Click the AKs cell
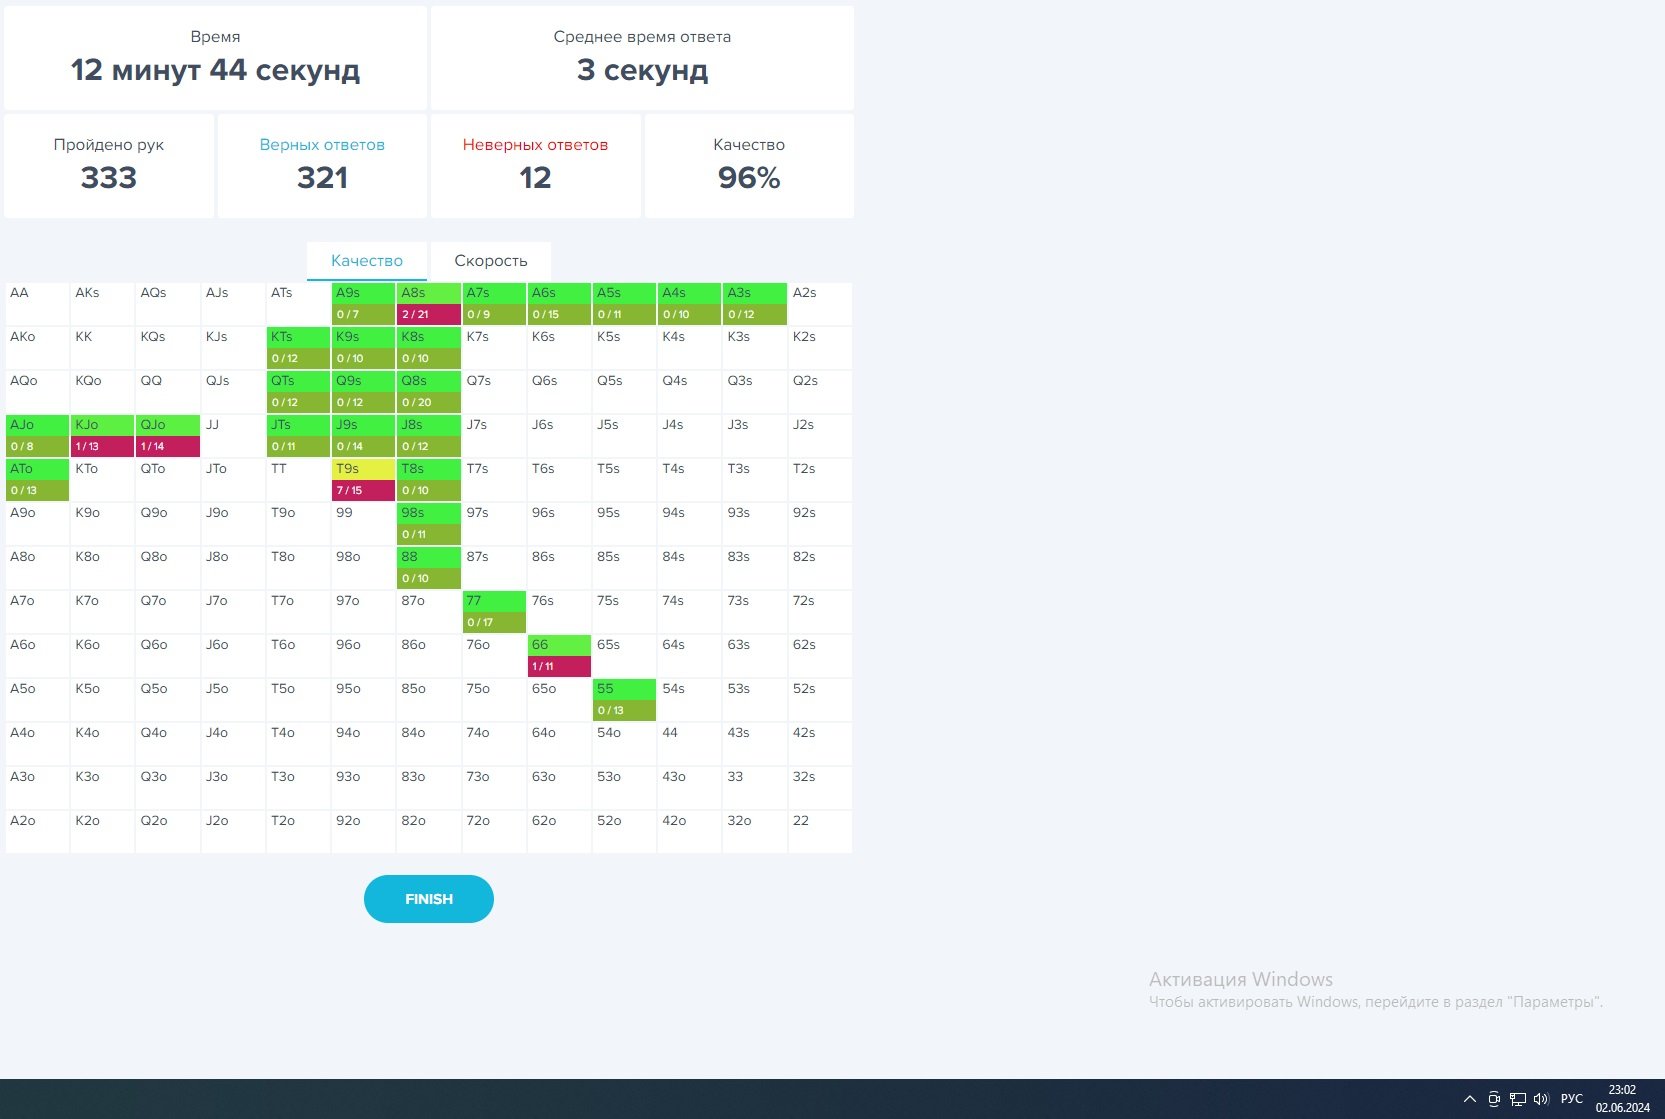This screenshot has width=1665, height=1119. (102, 304)
